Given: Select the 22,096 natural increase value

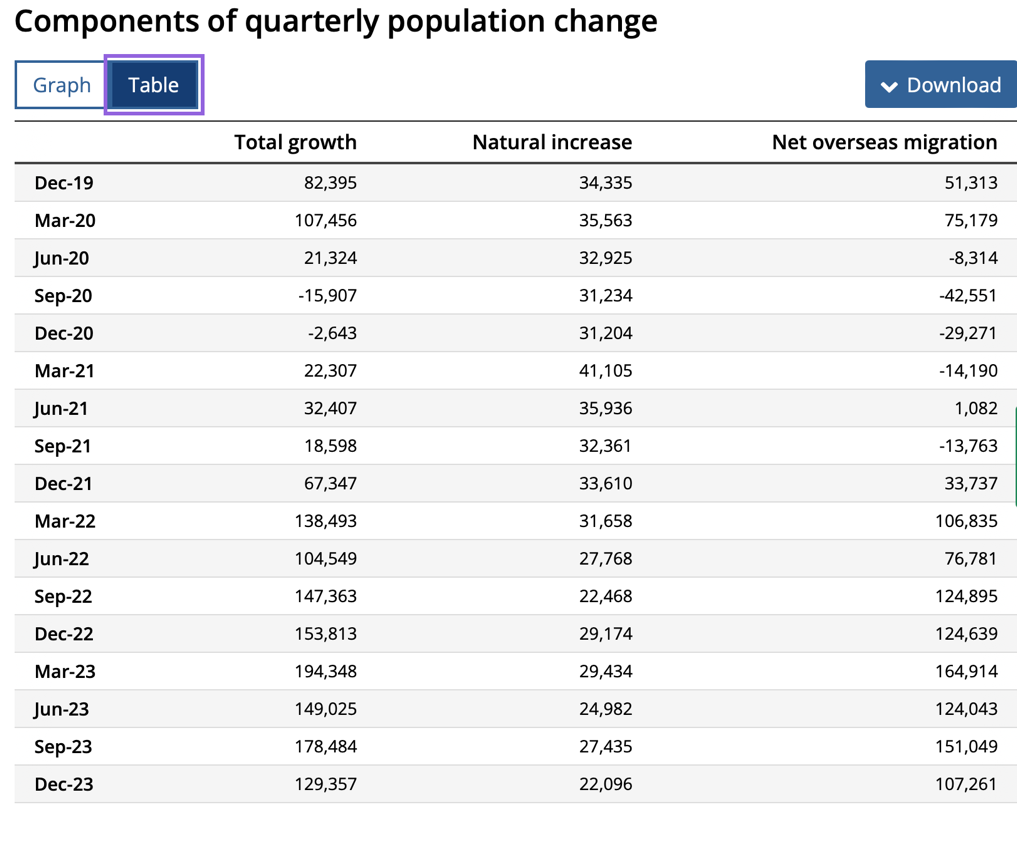Looking at the screenshot, I should 605,784.
